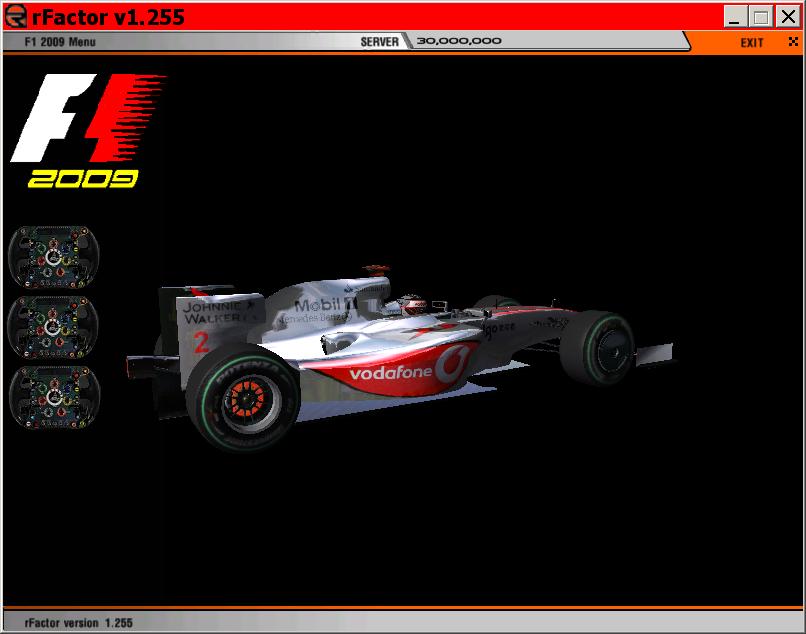
Task: Click the rFactor logo icon in title bar
Action: point(15,16)
